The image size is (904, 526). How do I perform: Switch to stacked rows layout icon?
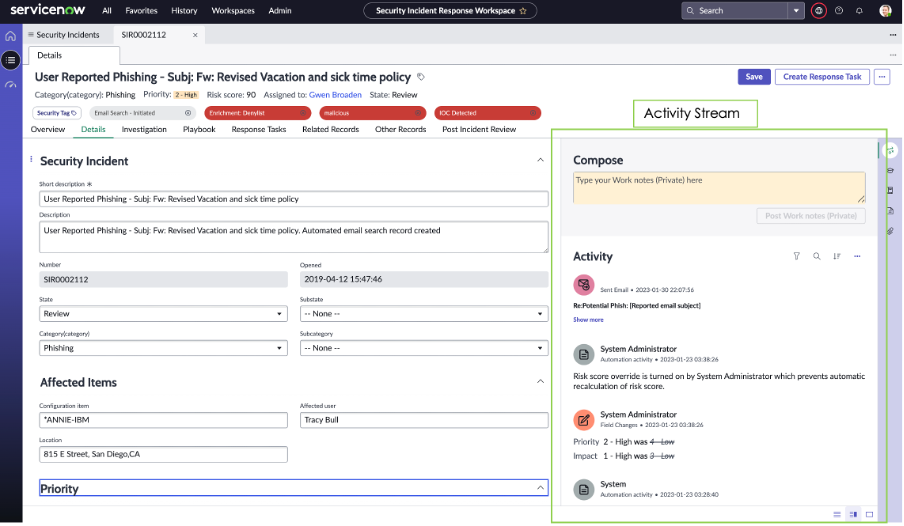[x=837, y=514]
